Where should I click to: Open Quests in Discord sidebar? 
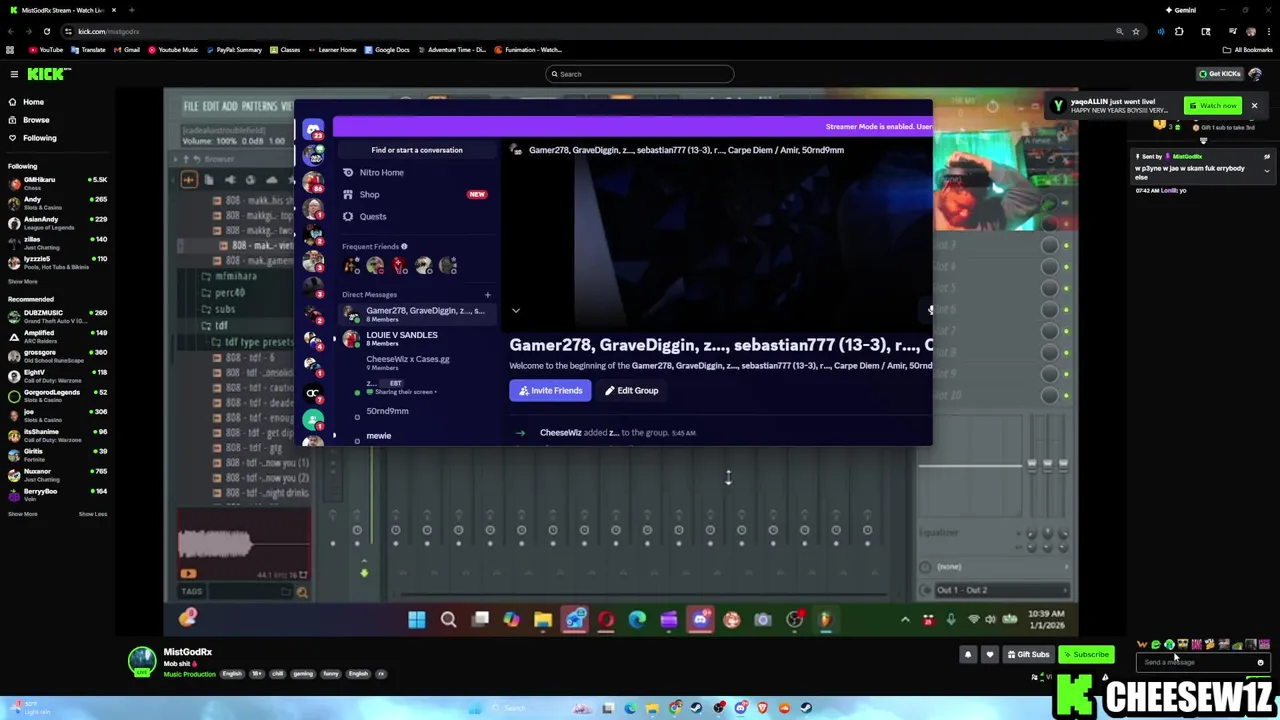pos(372,216)
